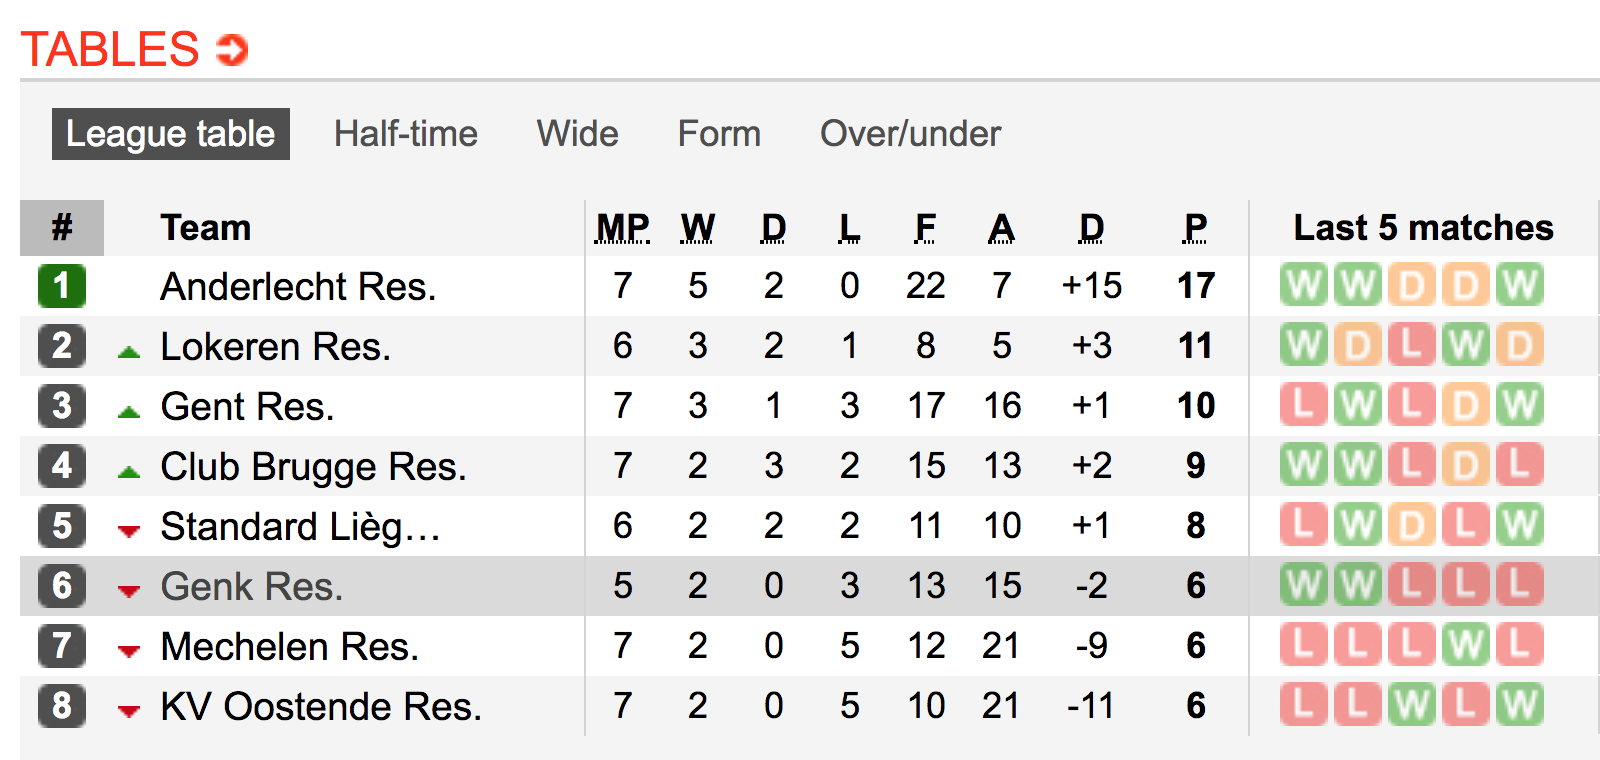Screen dimensions: 1600x760
Task: Open the Club Brugge Res. team link
Action: pyautogui.click(x=313, y=466)
